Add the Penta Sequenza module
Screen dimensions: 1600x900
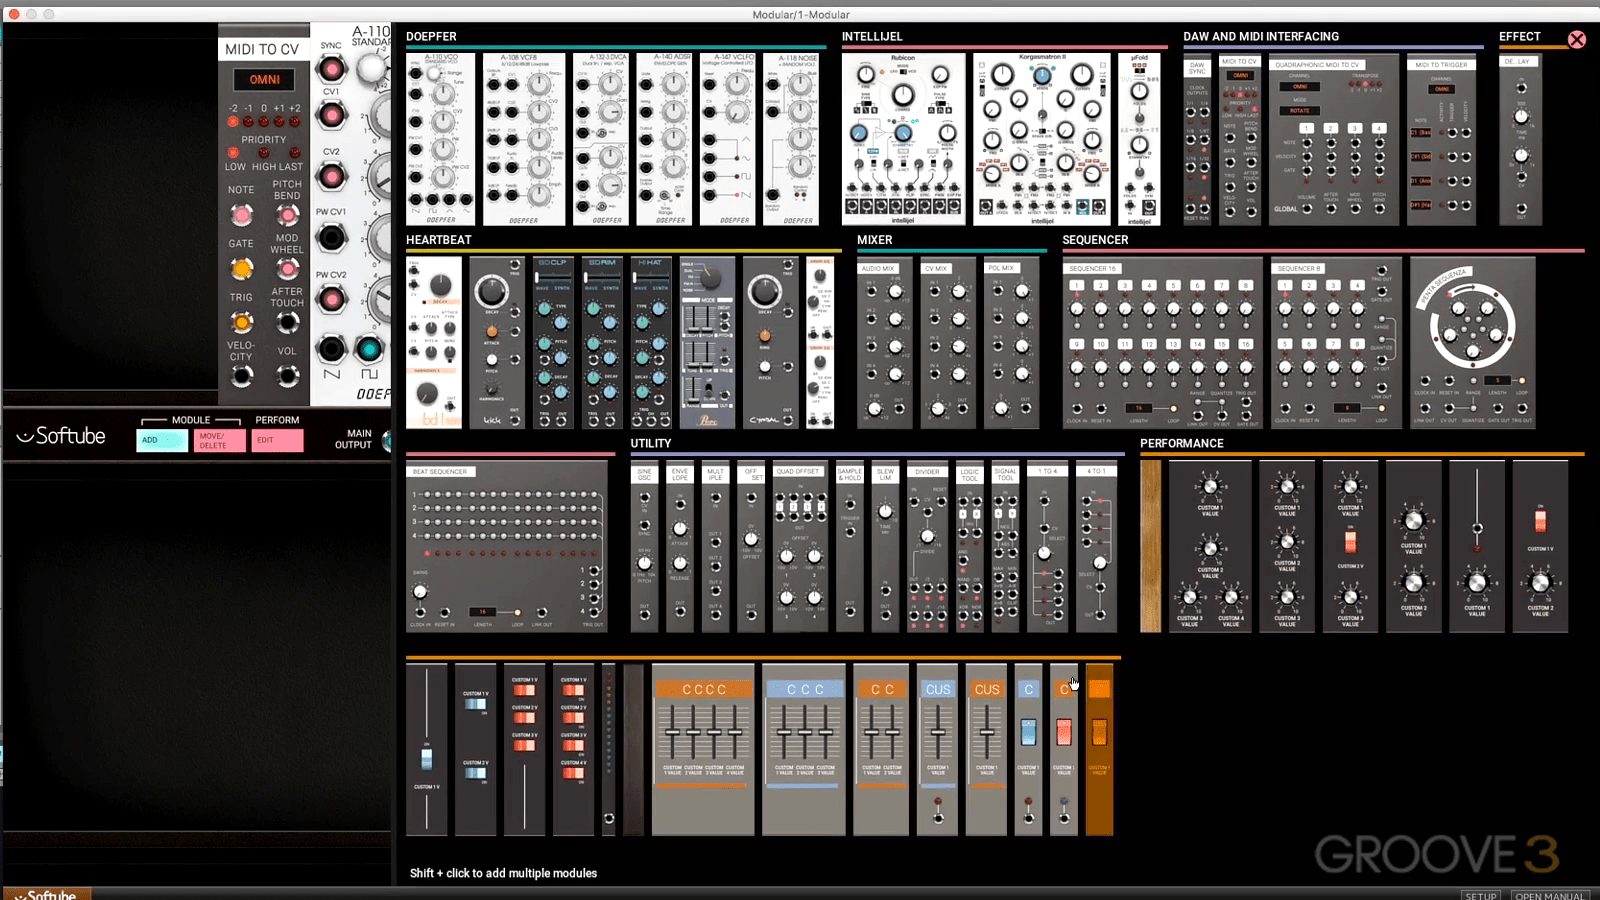(x=1472, y=343)
